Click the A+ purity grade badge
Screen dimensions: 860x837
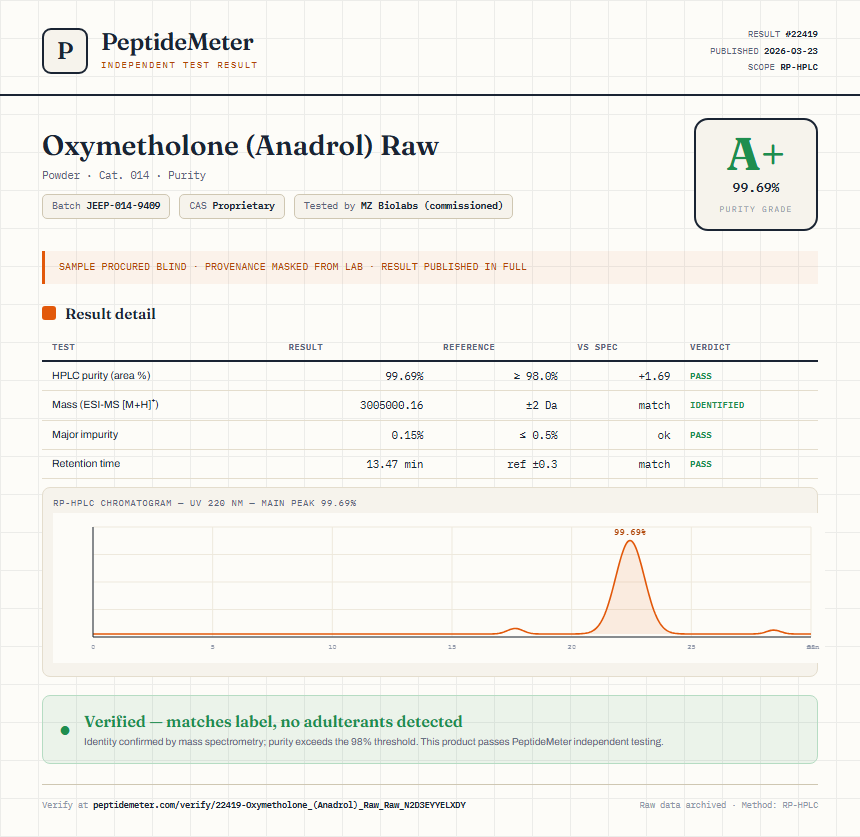pos(756,174)
